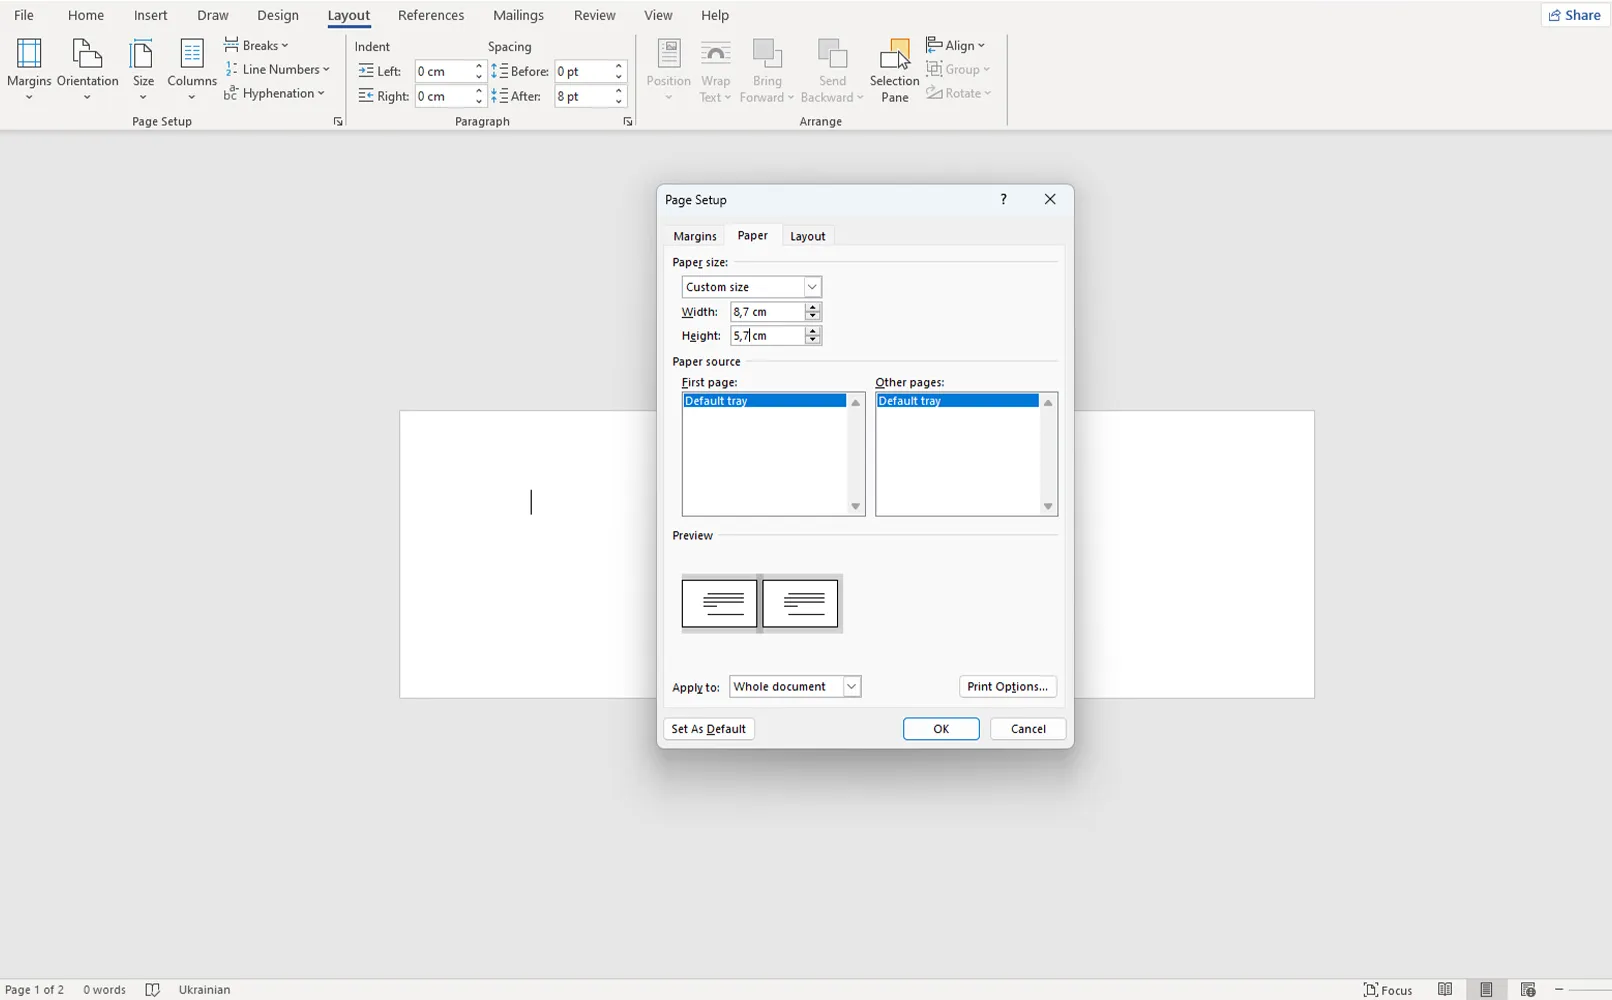This screenshot has width=1612, height=1000.
Task: Switch to the Insert ribbon tab
Action: click(151, 15)
